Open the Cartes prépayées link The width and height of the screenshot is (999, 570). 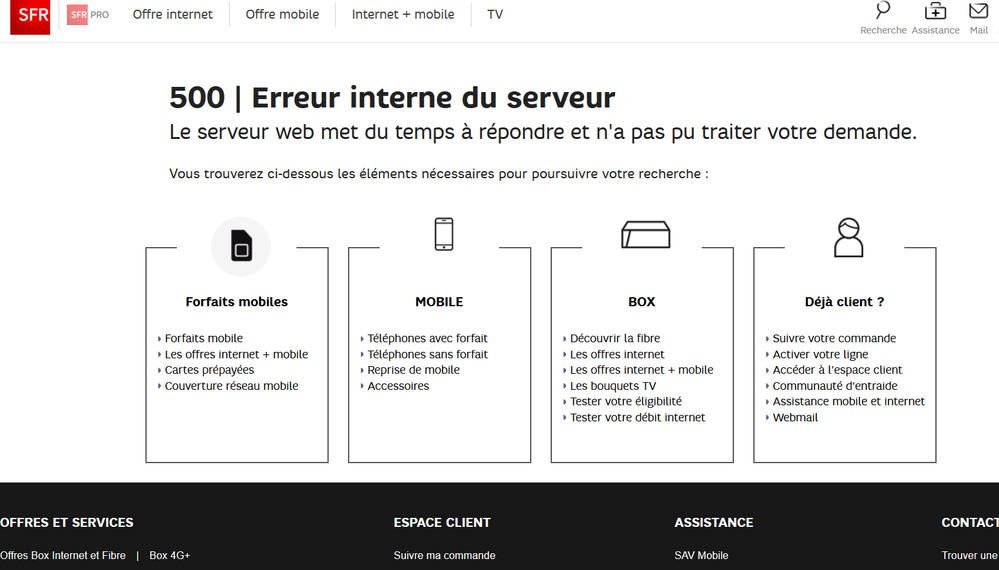[x=209, y=370]
